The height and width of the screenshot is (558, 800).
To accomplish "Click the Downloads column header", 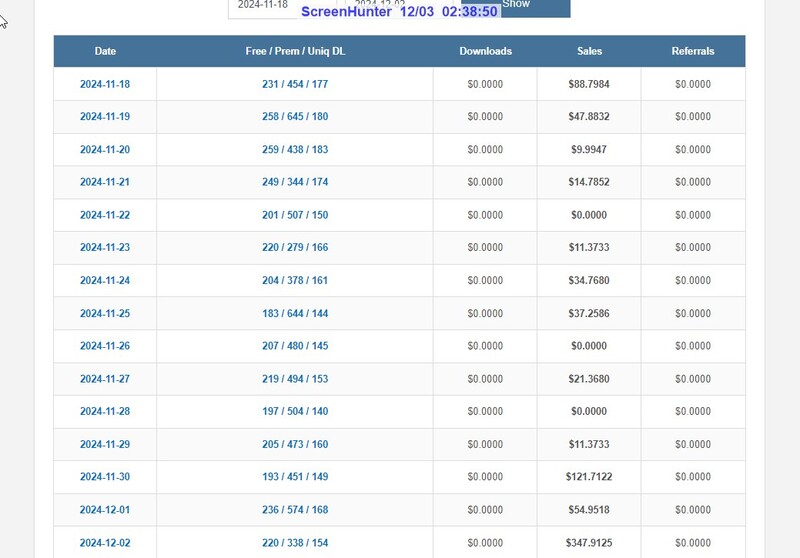I will click(485, 51).
